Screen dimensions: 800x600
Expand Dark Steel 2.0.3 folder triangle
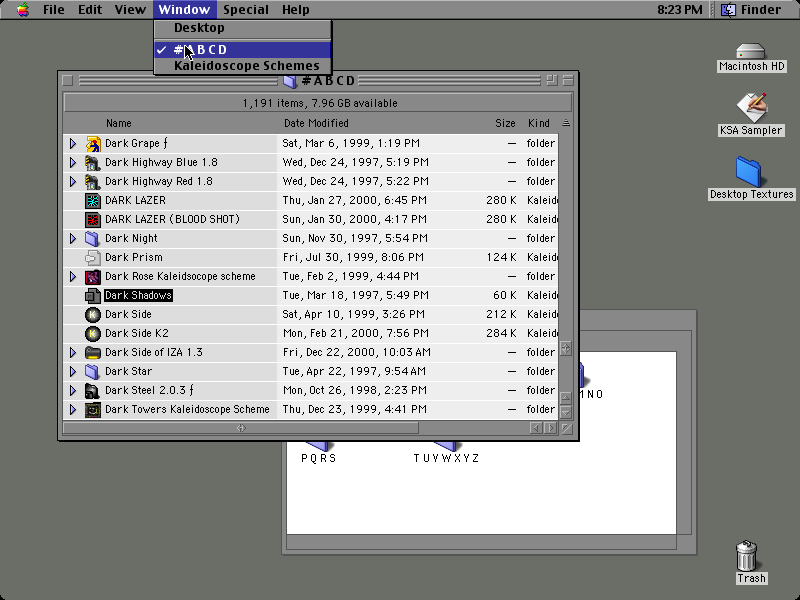(72, 390)
